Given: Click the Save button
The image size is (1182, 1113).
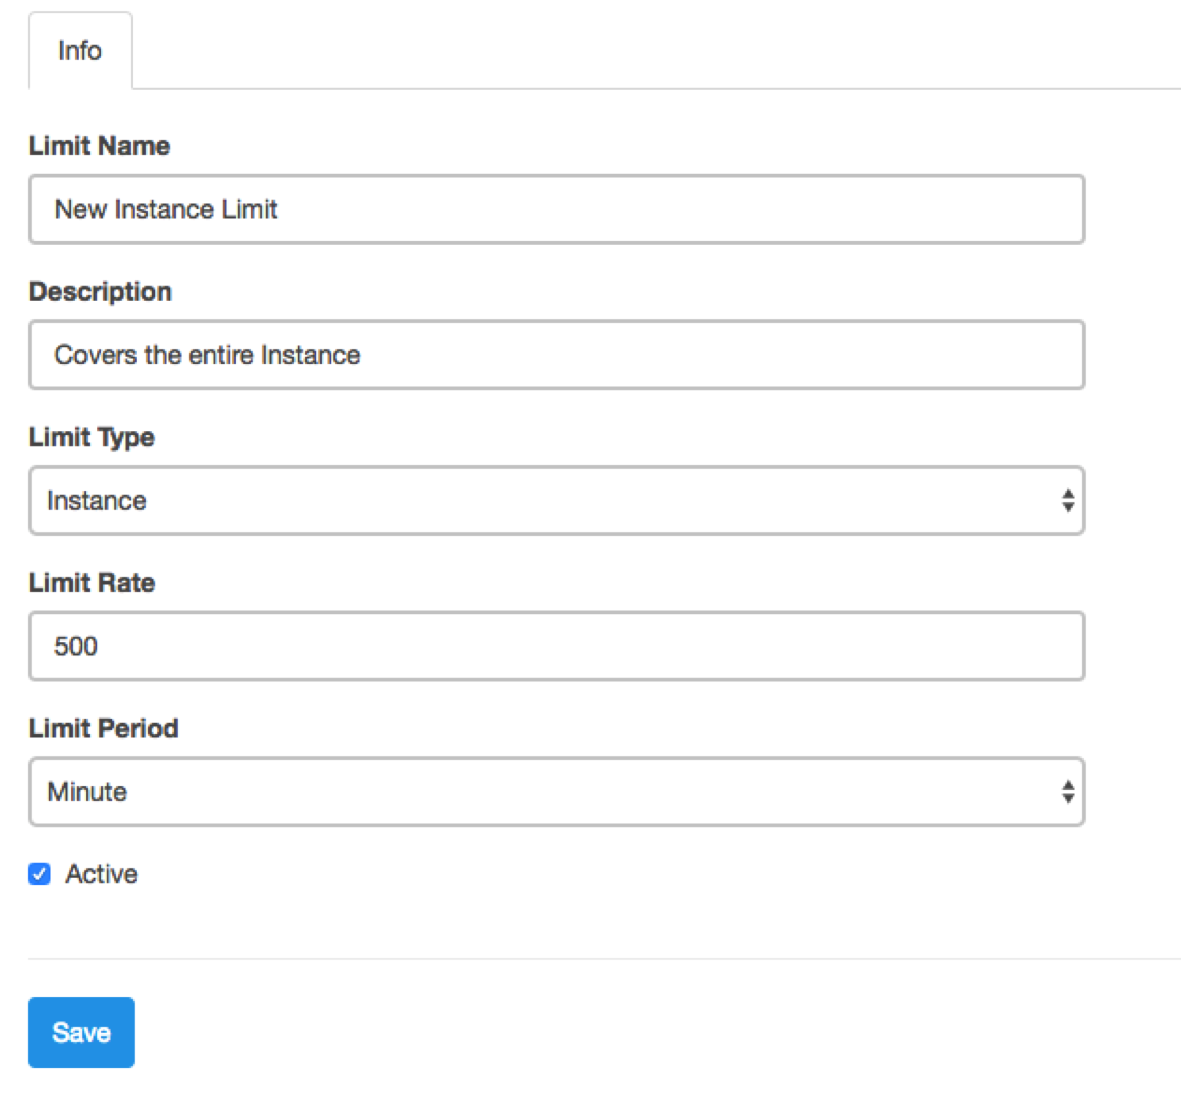Looking at the screenshot, I should point(81,1032).
